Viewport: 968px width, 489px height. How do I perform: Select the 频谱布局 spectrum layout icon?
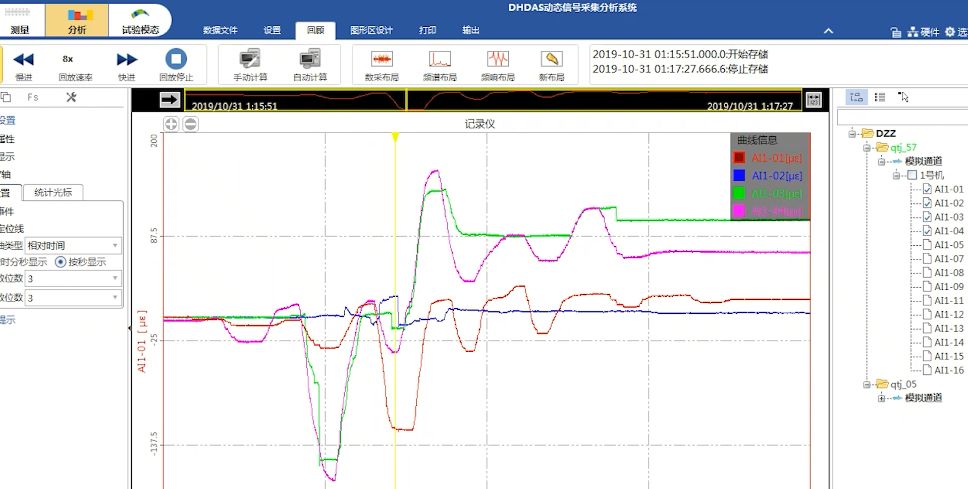click(x=440, y=59)
